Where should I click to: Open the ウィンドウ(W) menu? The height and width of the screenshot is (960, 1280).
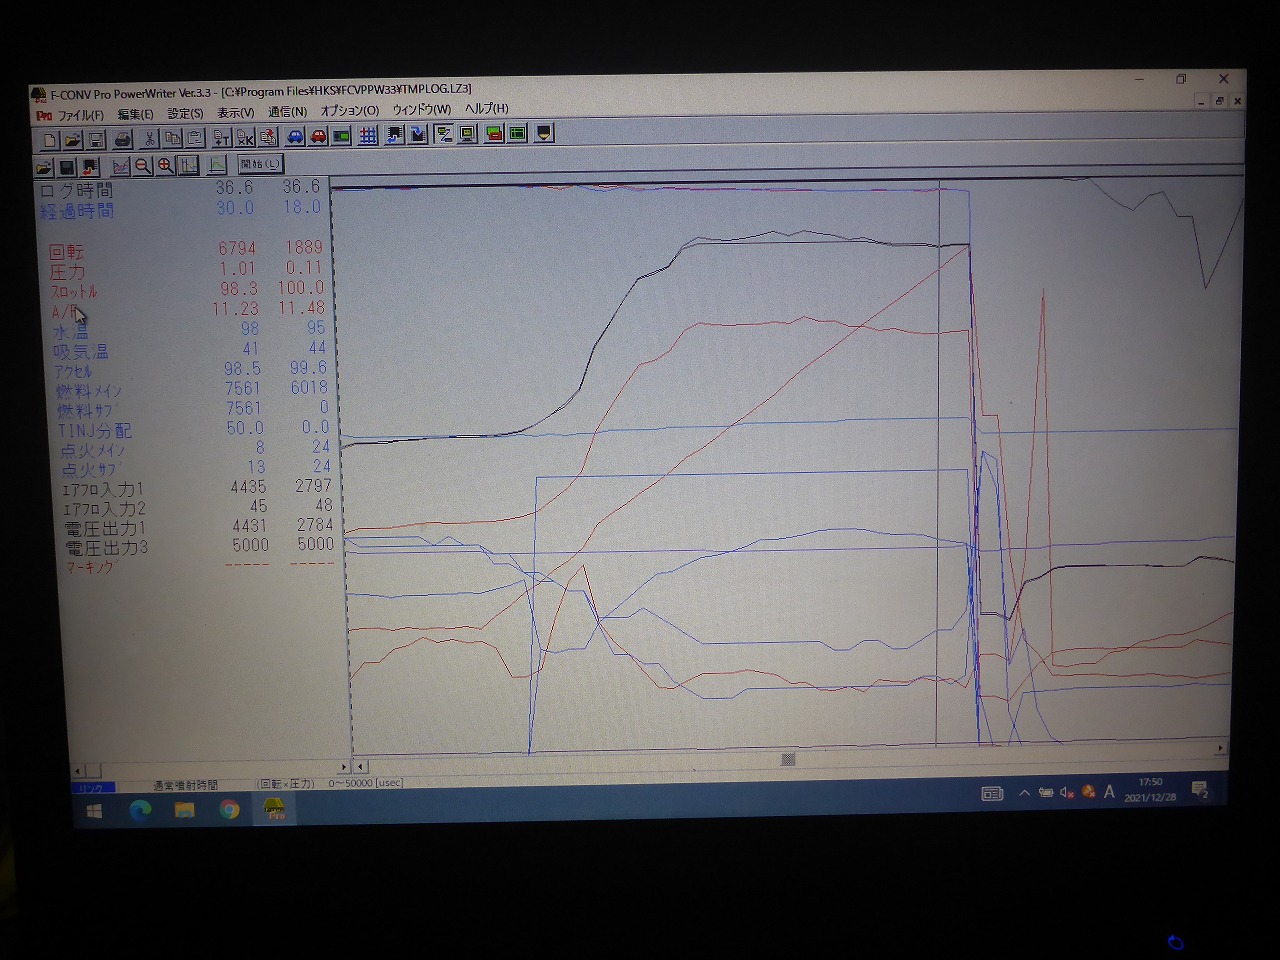pos(422,110)
